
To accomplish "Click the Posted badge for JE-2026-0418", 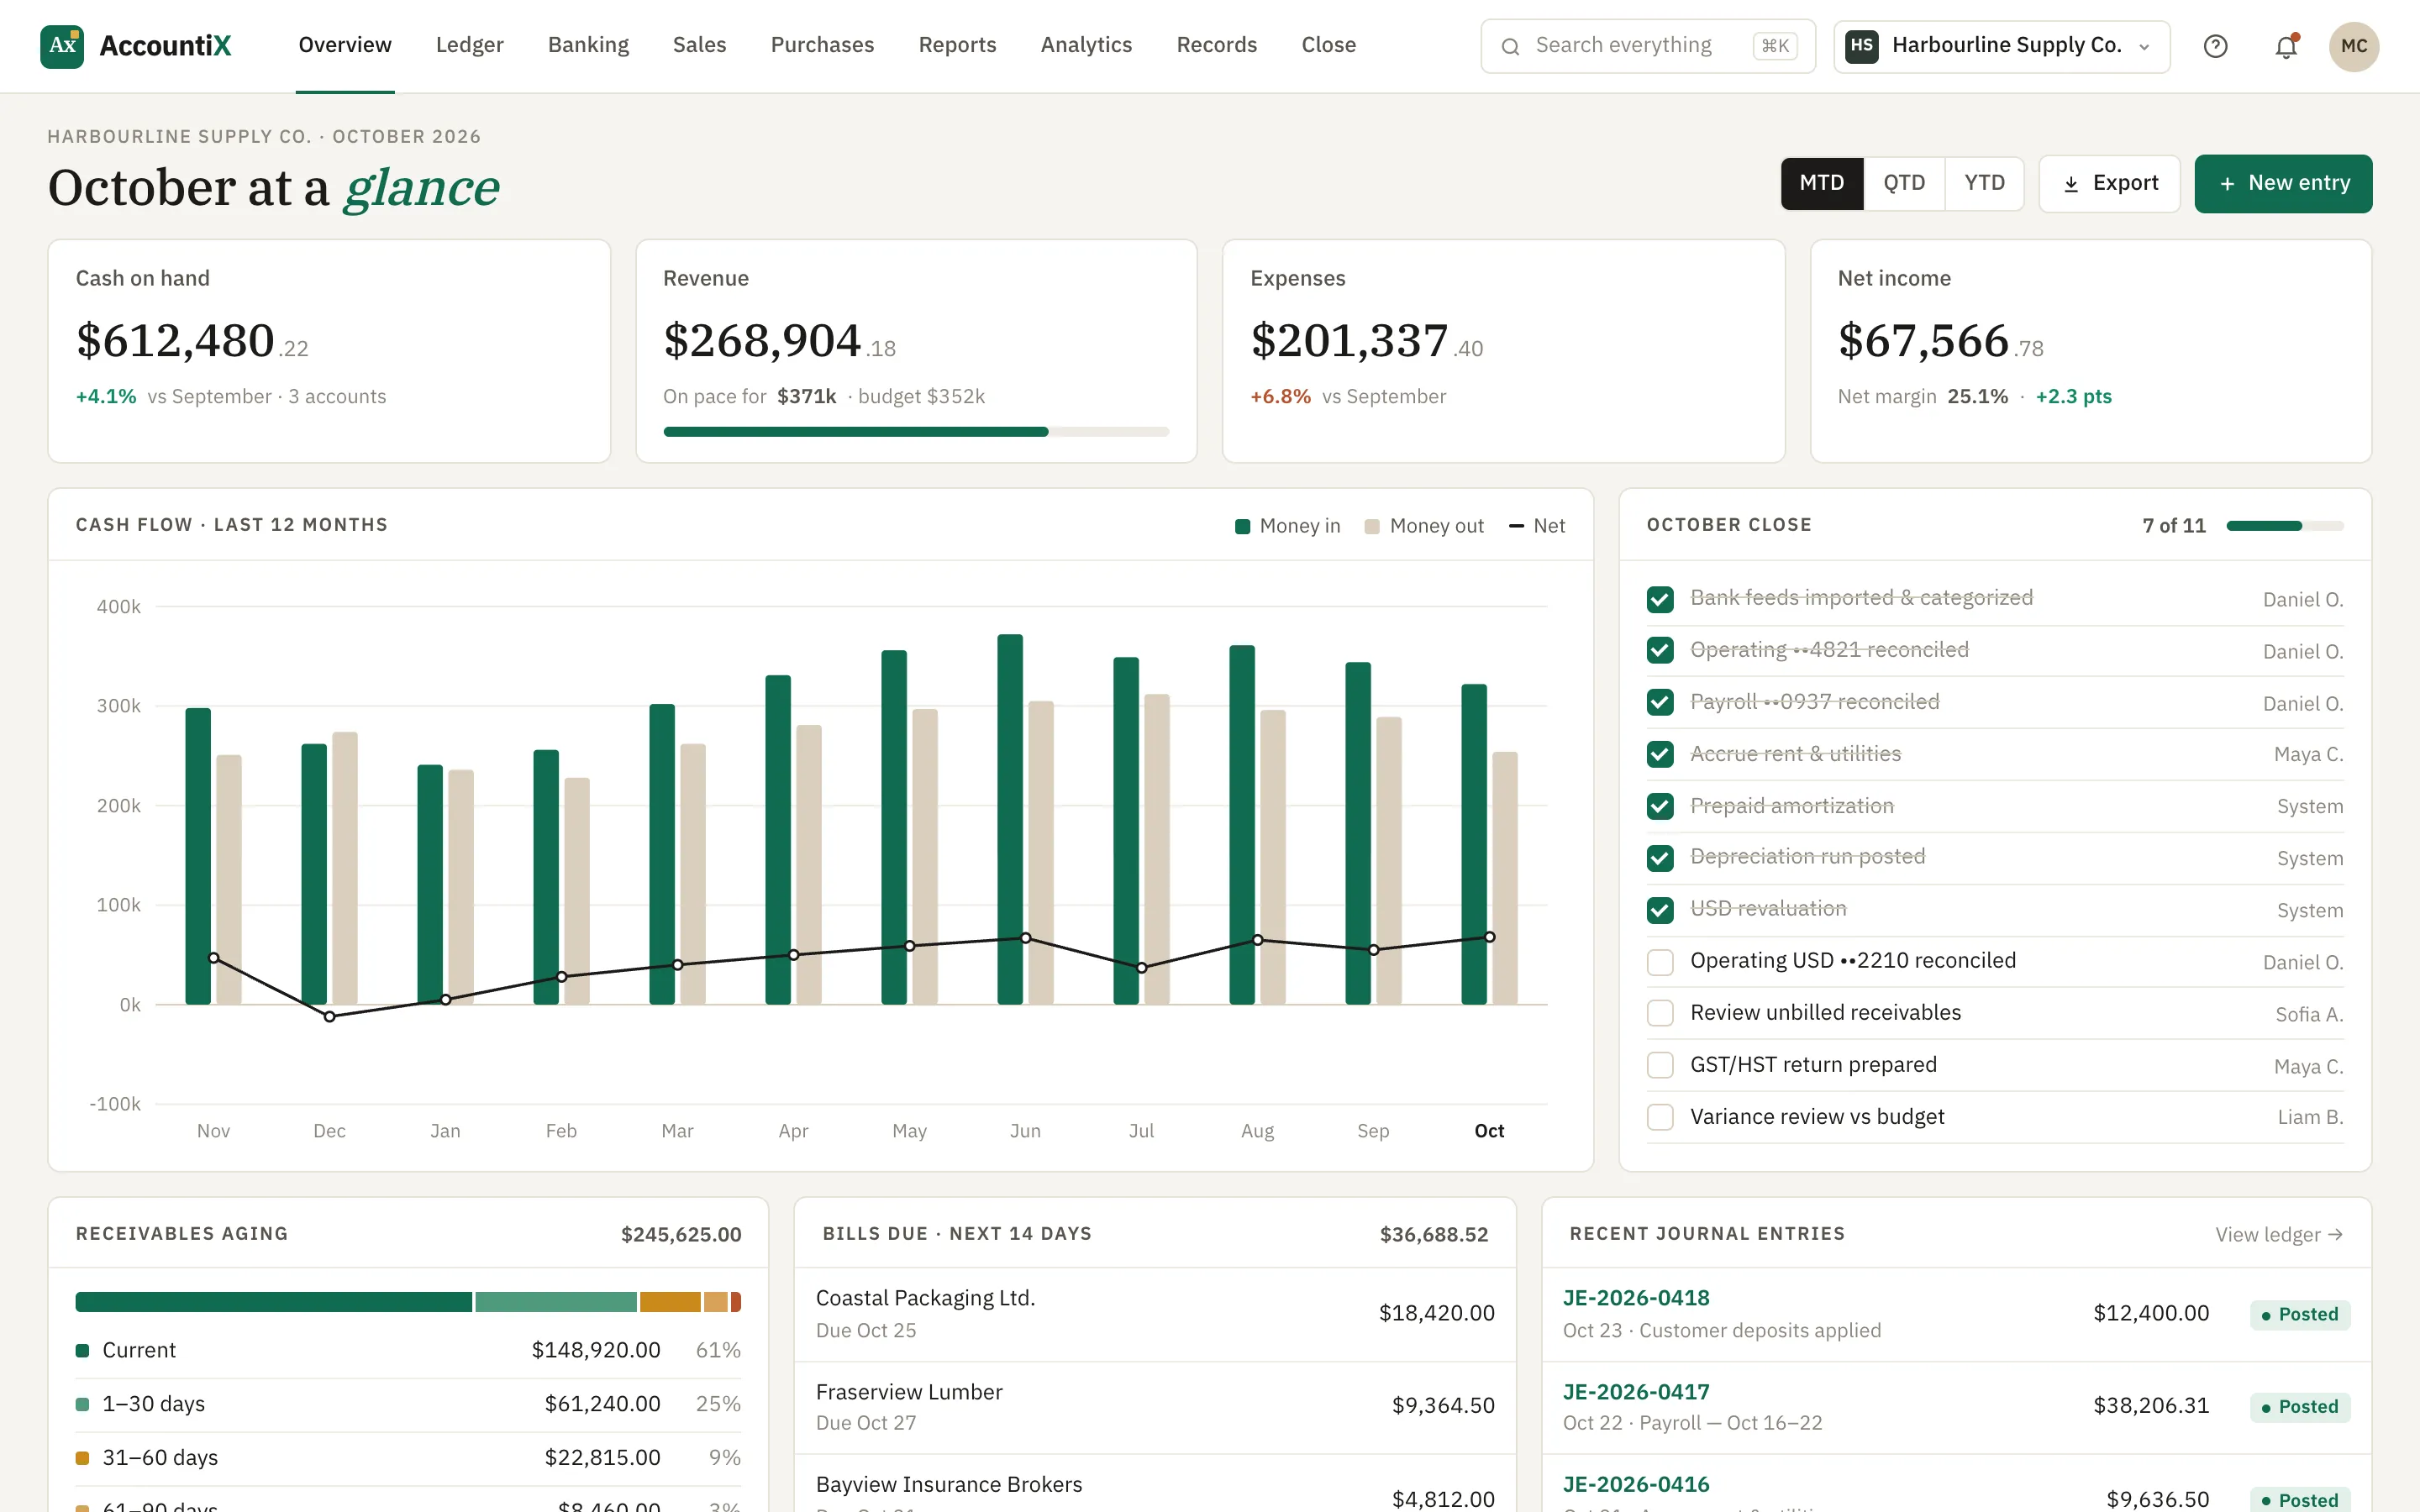I will (2300, 1315).
